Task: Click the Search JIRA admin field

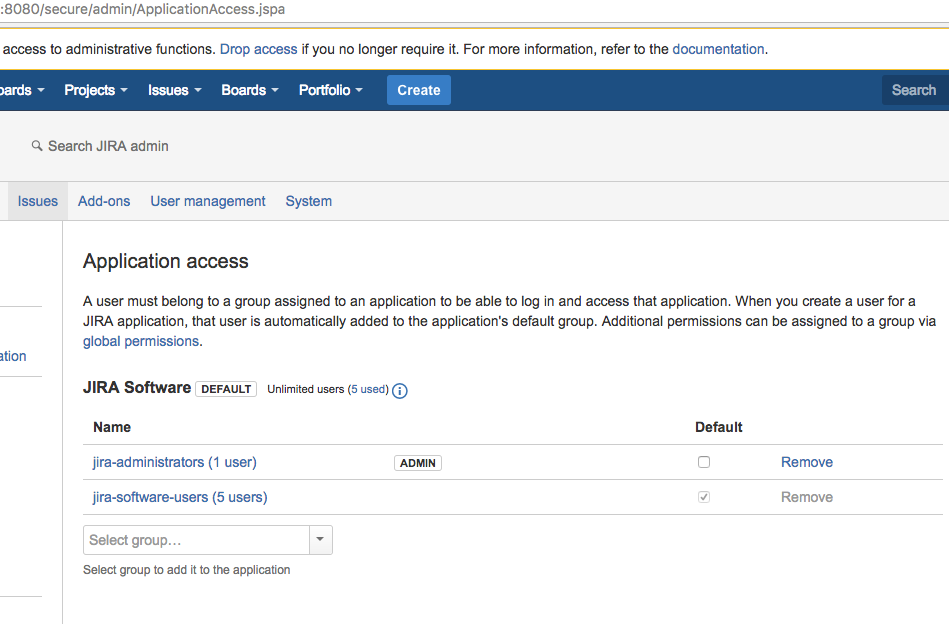Action: tap(108, 146)
